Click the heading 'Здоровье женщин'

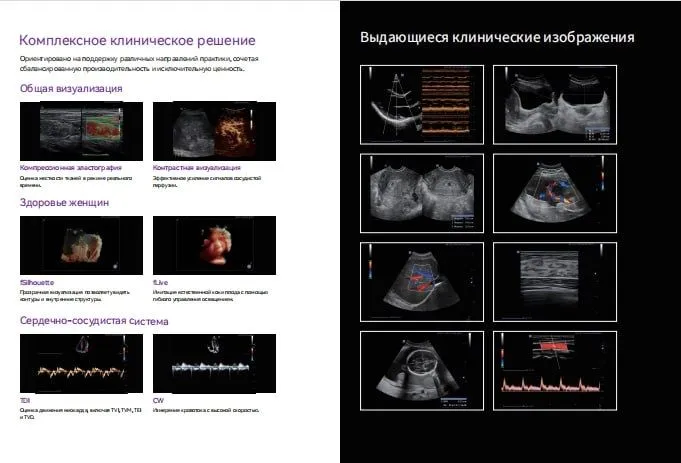click(64, 203)
